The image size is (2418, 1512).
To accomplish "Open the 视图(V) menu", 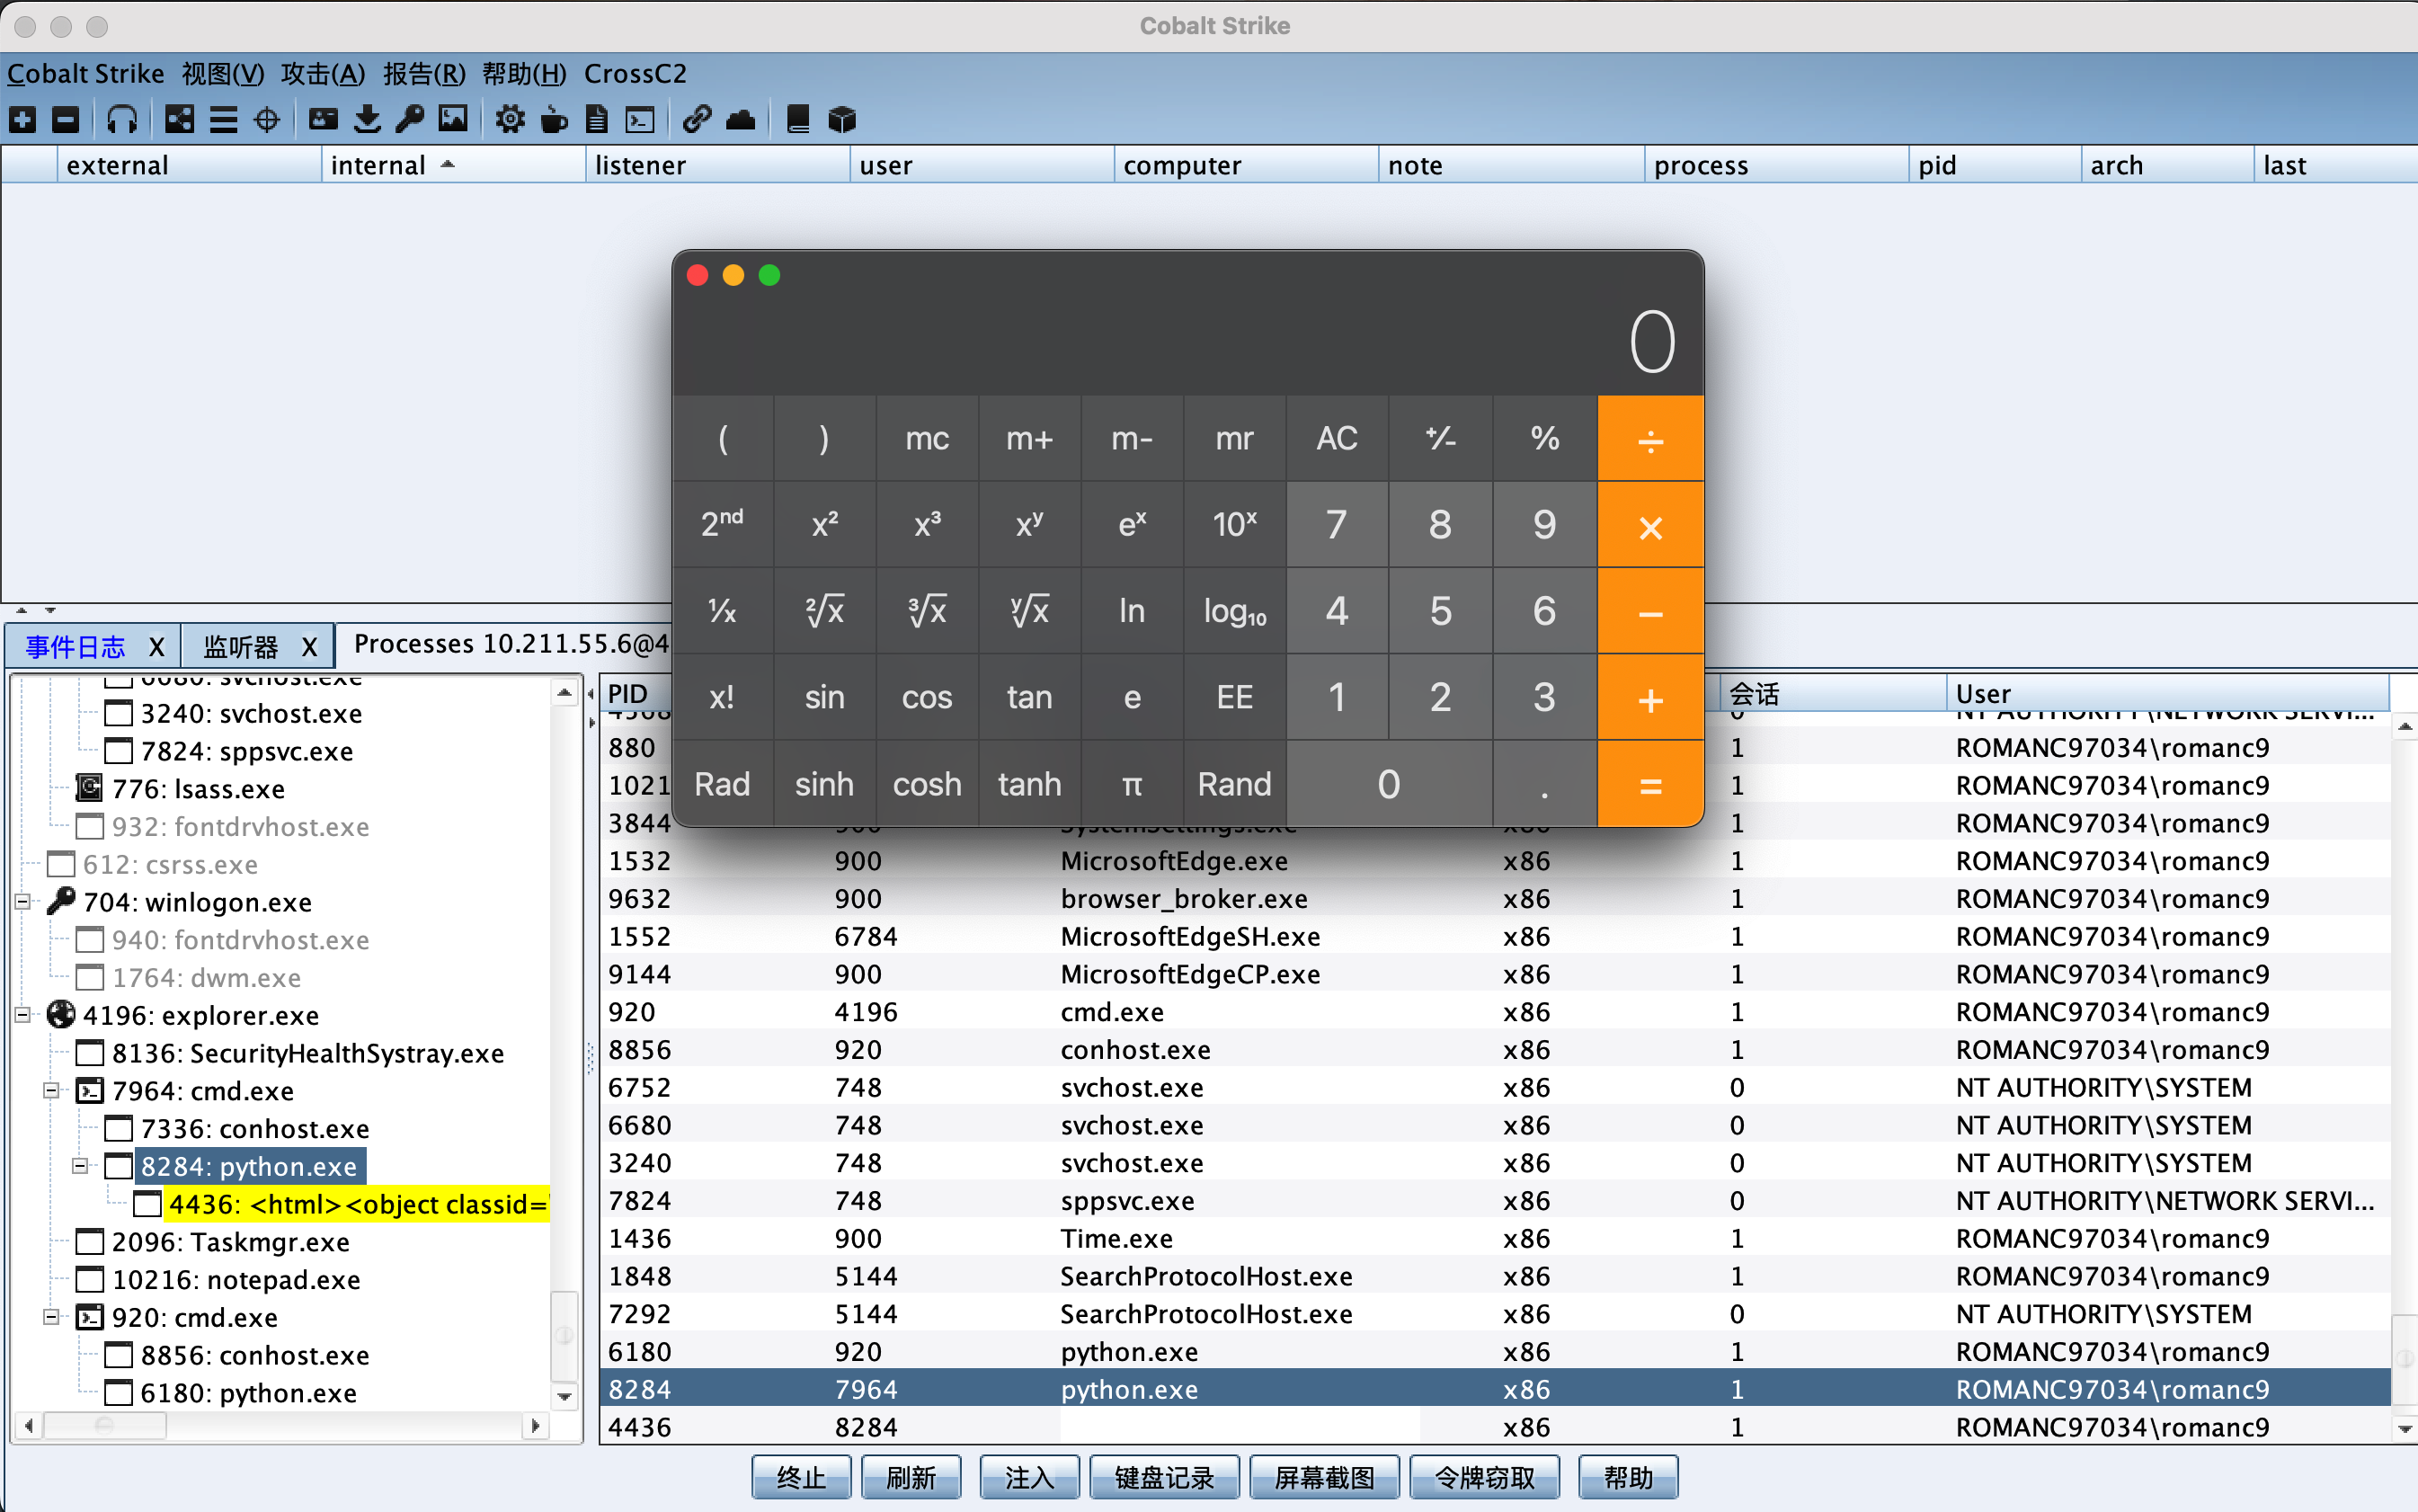I will click(x=223, y=74).
